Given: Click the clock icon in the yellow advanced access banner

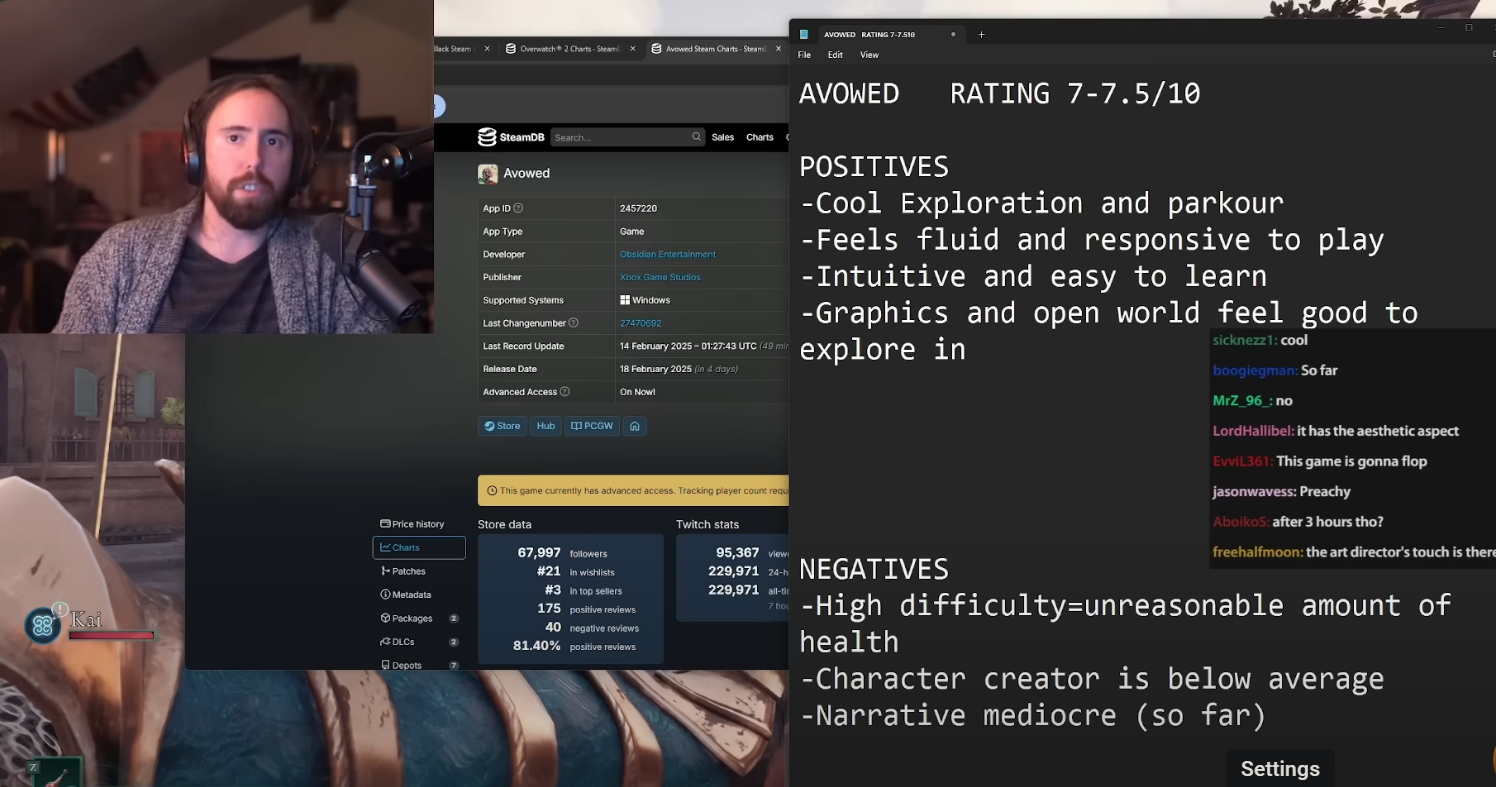Looking at the screenshot, I should click(492, 491).
